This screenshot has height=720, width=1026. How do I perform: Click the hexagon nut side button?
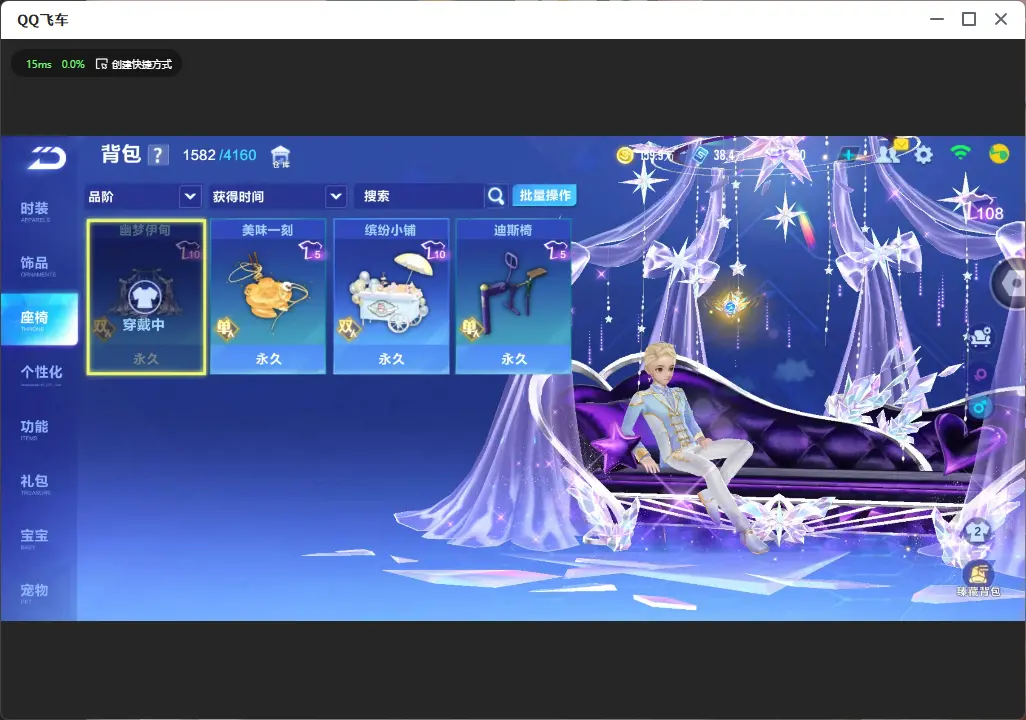coord(1008,284)
